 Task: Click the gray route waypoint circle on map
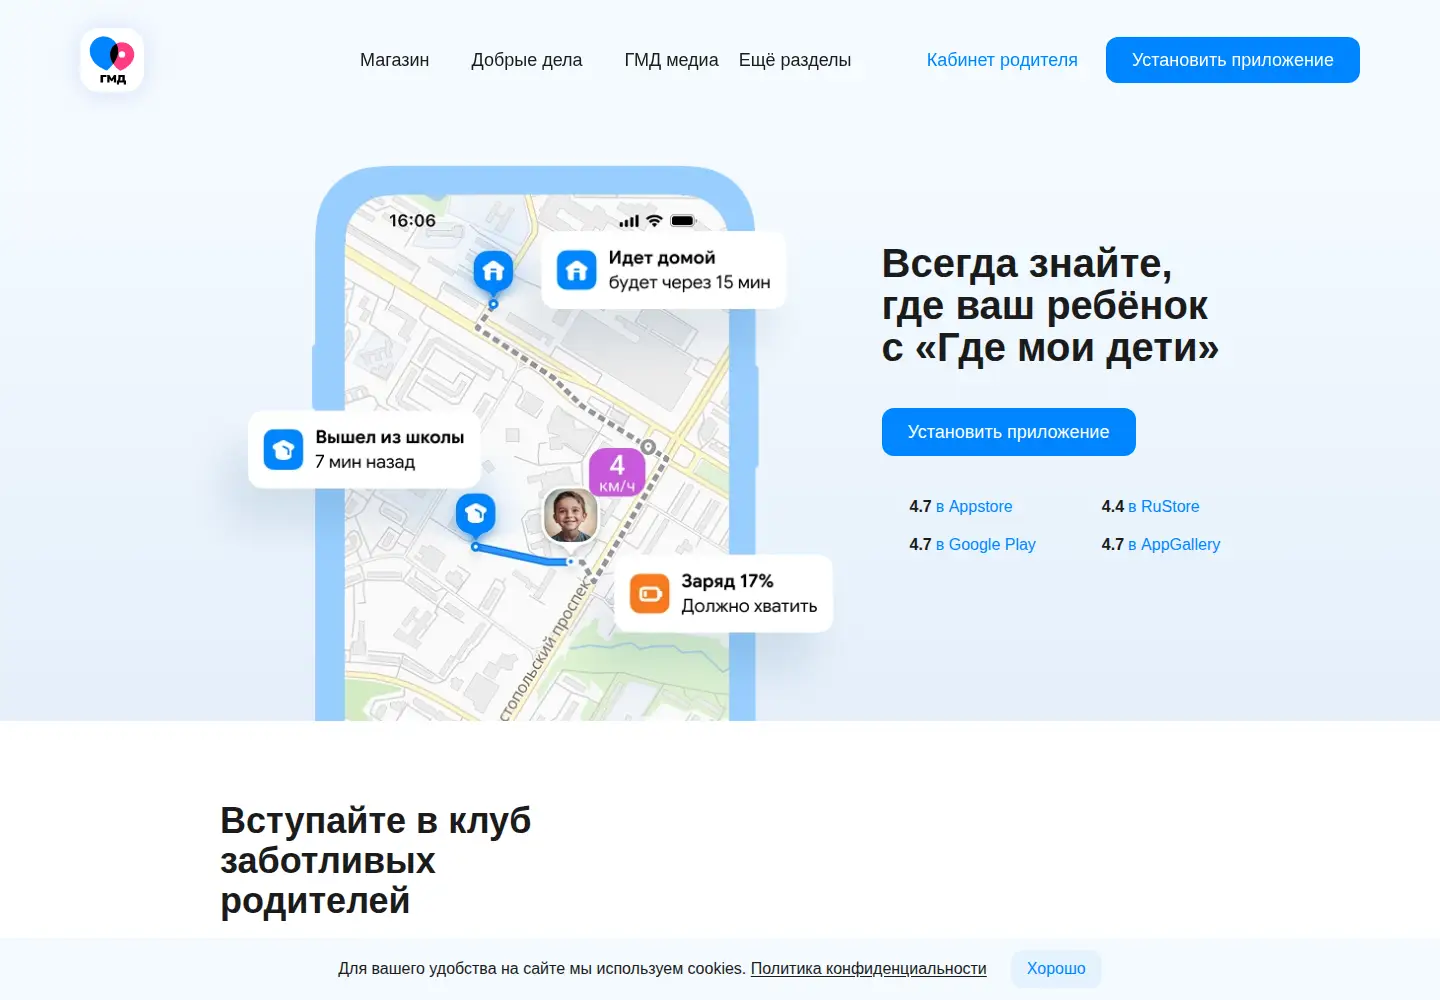(x=648, y=447)
